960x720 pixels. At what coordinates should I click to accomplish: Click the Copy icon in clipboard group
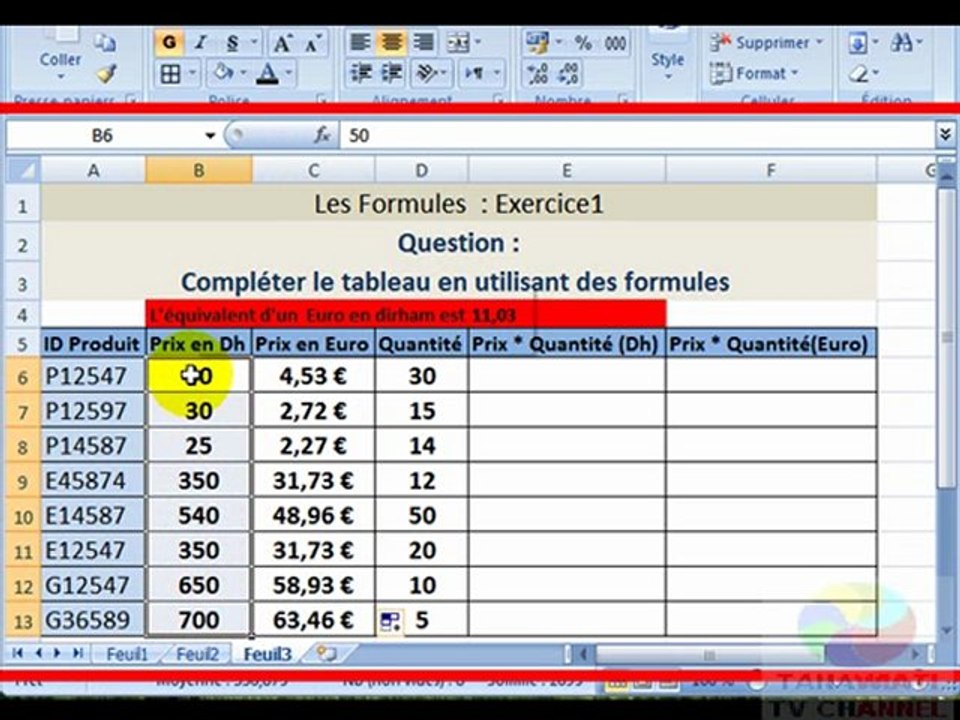pos(105,42)
